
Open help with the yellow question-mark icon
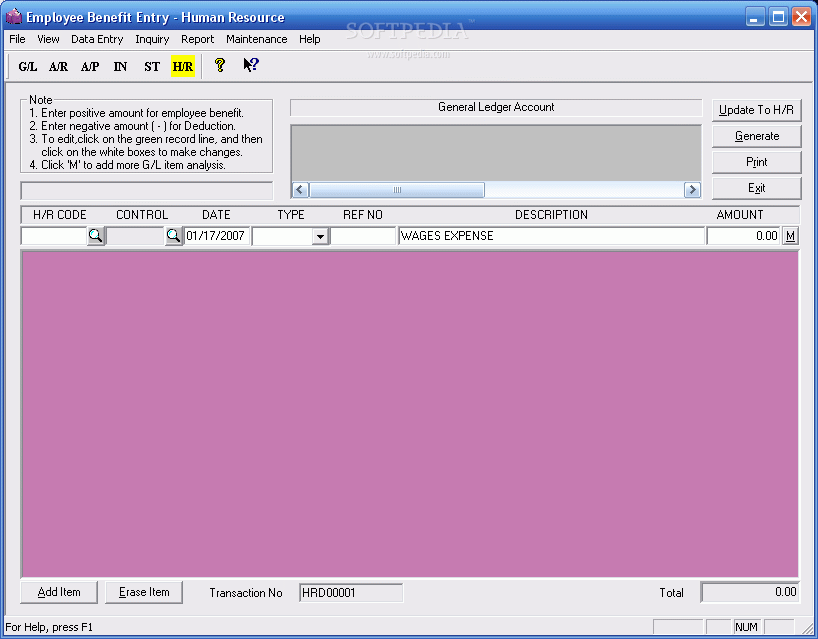click(x=220, y=66)
